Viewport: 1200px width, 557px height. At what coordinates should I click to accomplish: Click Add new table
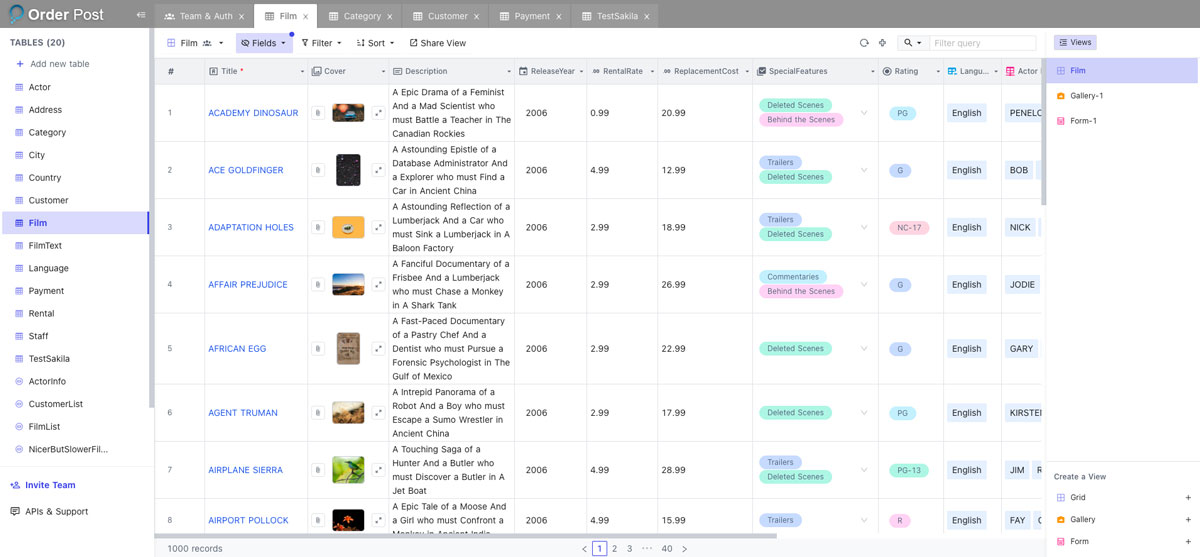(59, 64)
